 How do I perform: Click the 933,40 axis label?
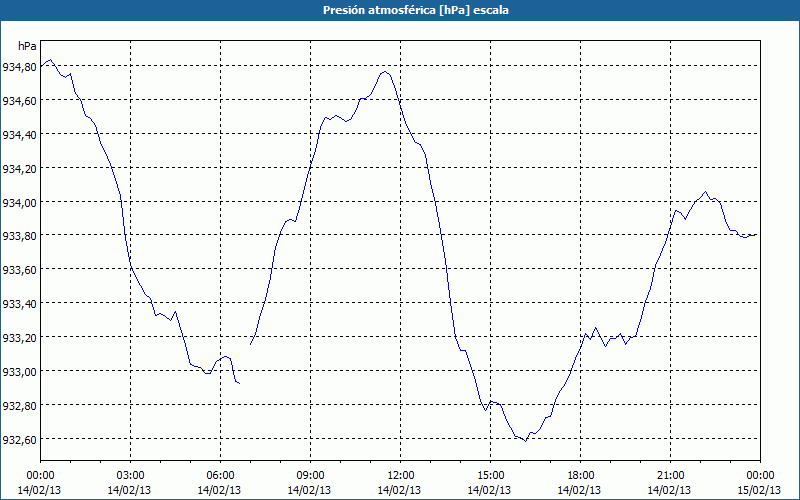tap(19, 304)
